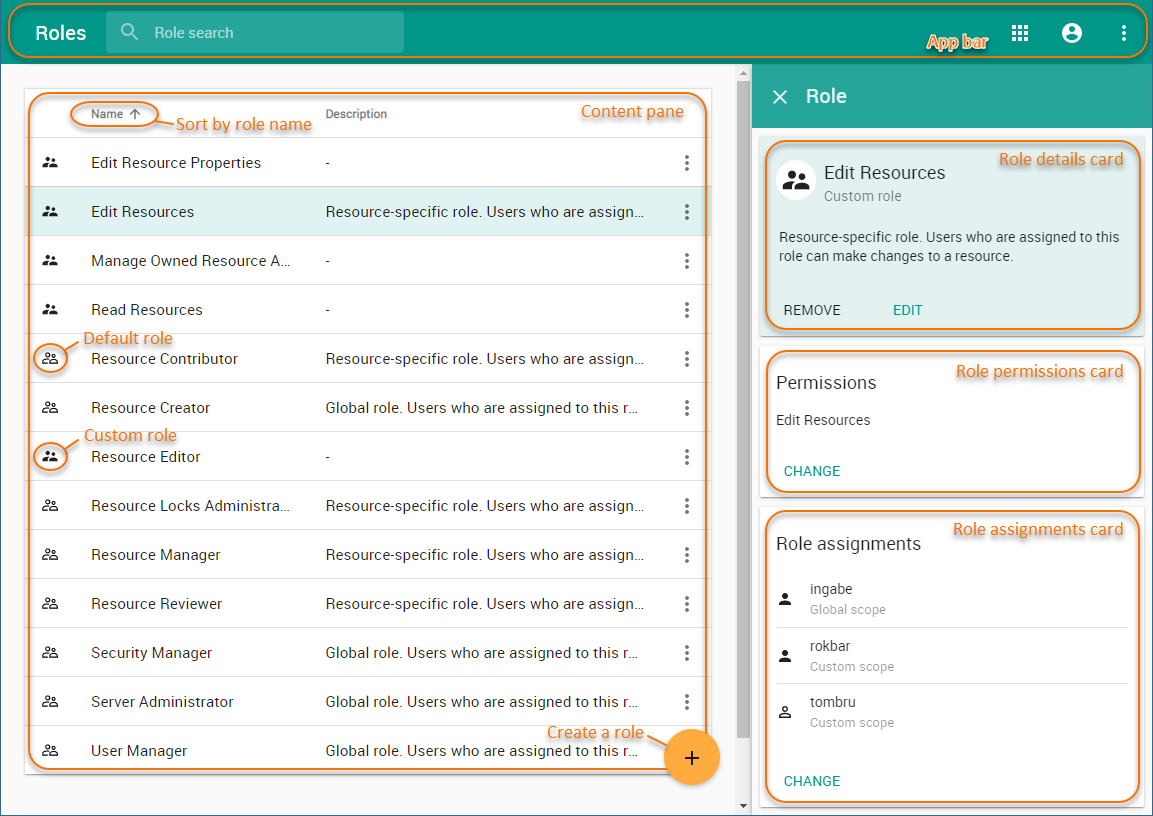Close the Role side panel

(780, 97)
